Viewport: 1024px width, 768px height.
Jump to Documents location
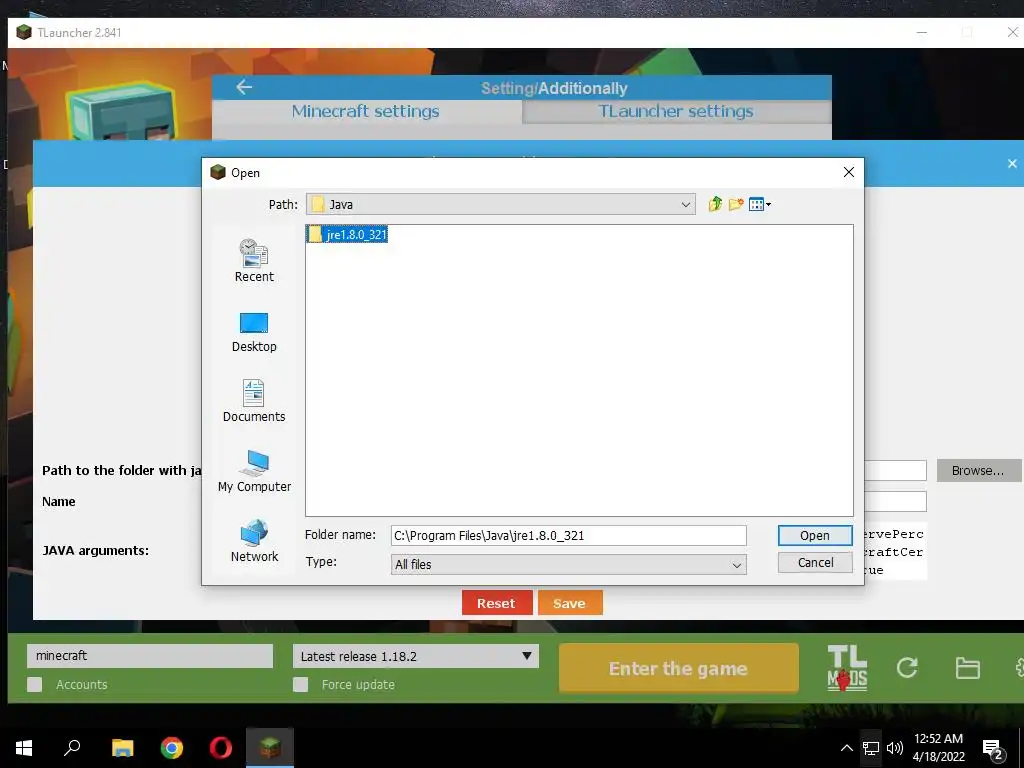[x=254, y=401]
